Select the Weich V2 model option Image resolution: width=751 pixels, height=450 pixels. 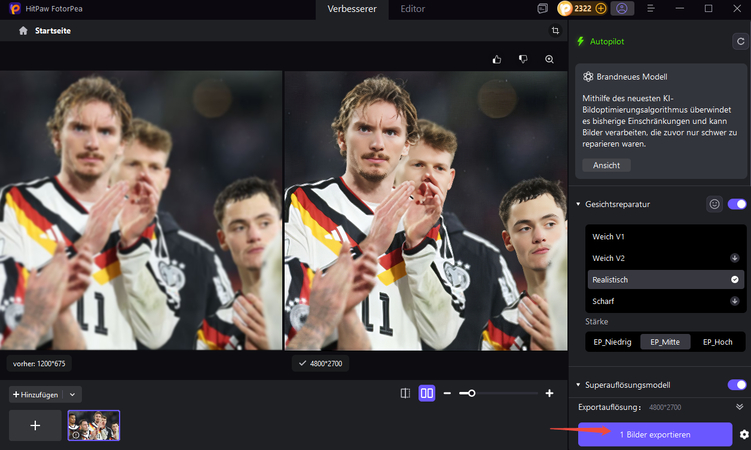coord(665,258)
